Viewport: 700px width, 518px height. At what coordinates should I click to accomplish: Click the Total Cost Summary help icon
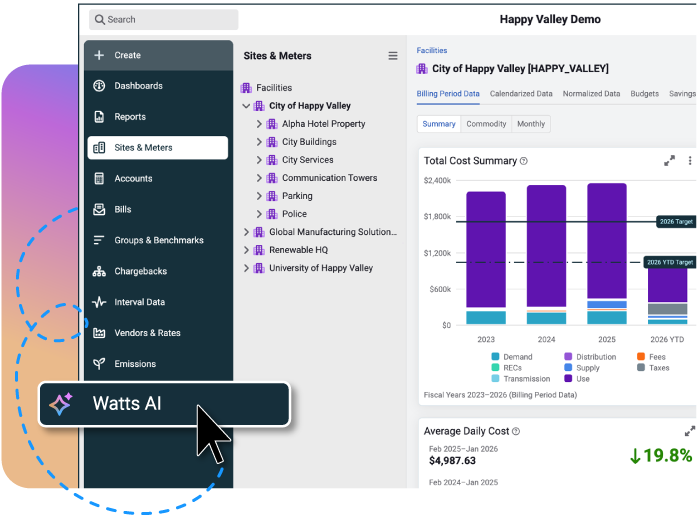(x=524, y=161)
